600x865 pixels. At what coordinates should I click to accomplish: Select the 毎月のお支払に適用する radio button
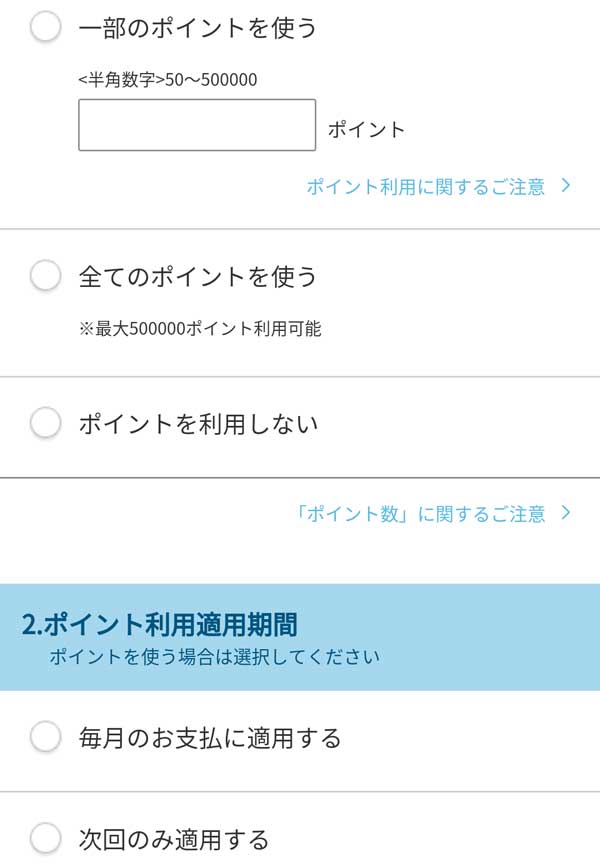point(46,738)
